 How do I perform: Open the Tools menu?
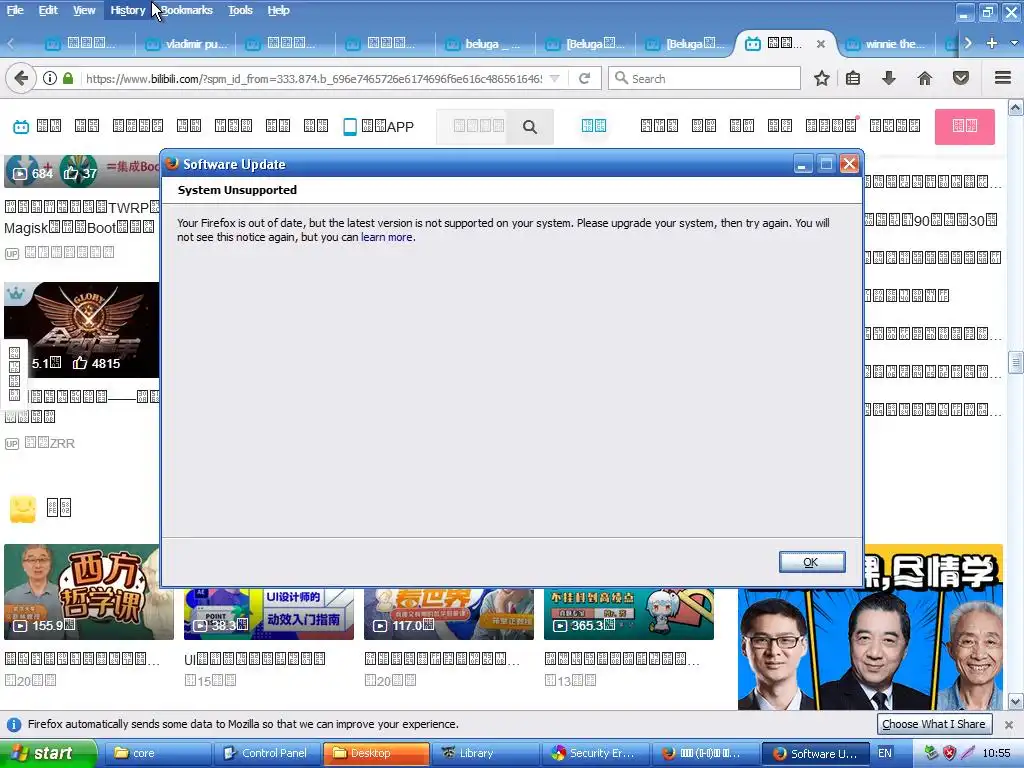tap(240, 10)
